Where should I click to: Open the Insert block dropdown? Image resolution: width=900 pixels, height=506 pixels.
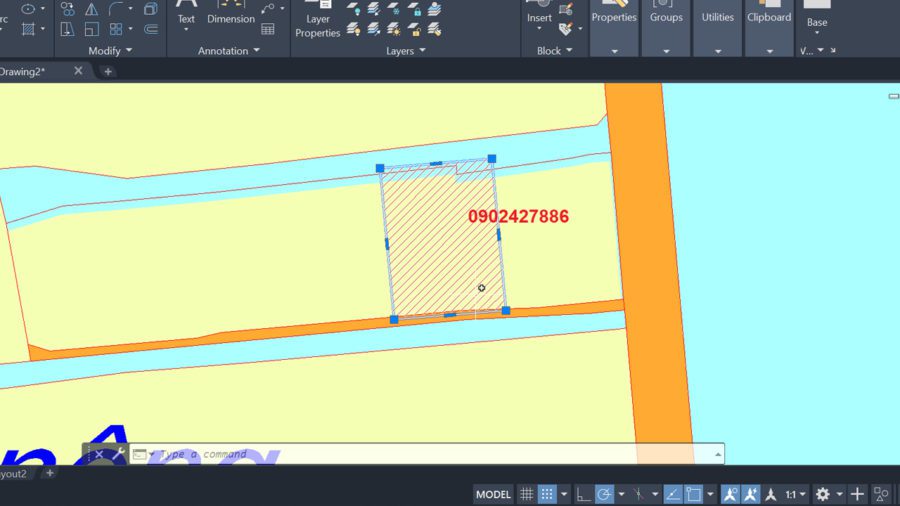click(539, 28)
